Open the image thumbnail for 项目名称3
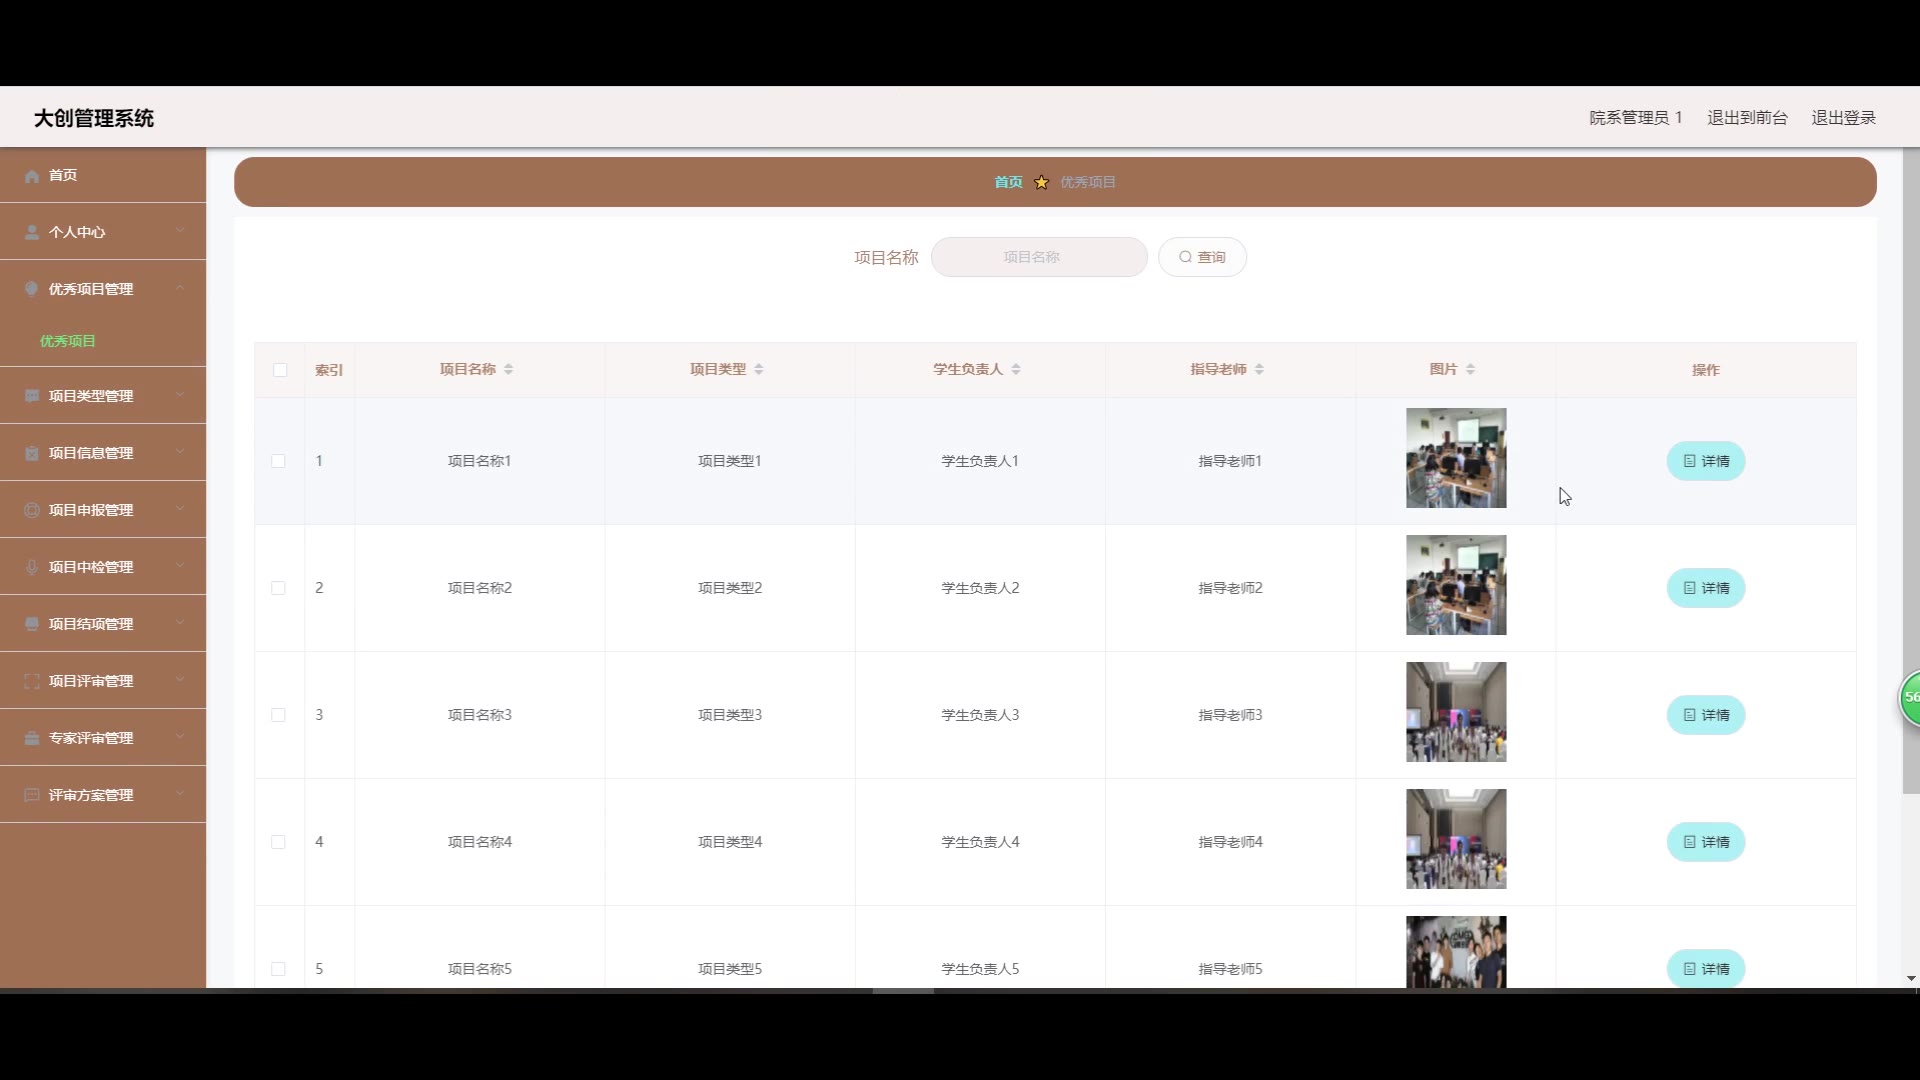1920x1080 pixels. pyautogui.click(x=1456, y=712)
